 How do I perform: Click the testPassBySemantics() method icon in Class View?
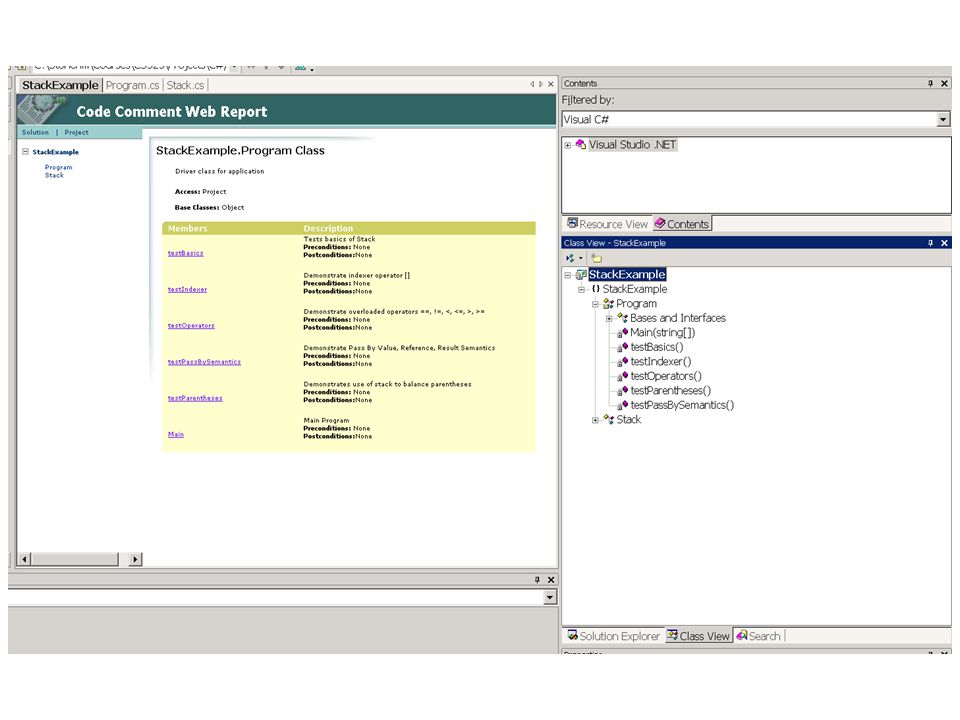622,405
